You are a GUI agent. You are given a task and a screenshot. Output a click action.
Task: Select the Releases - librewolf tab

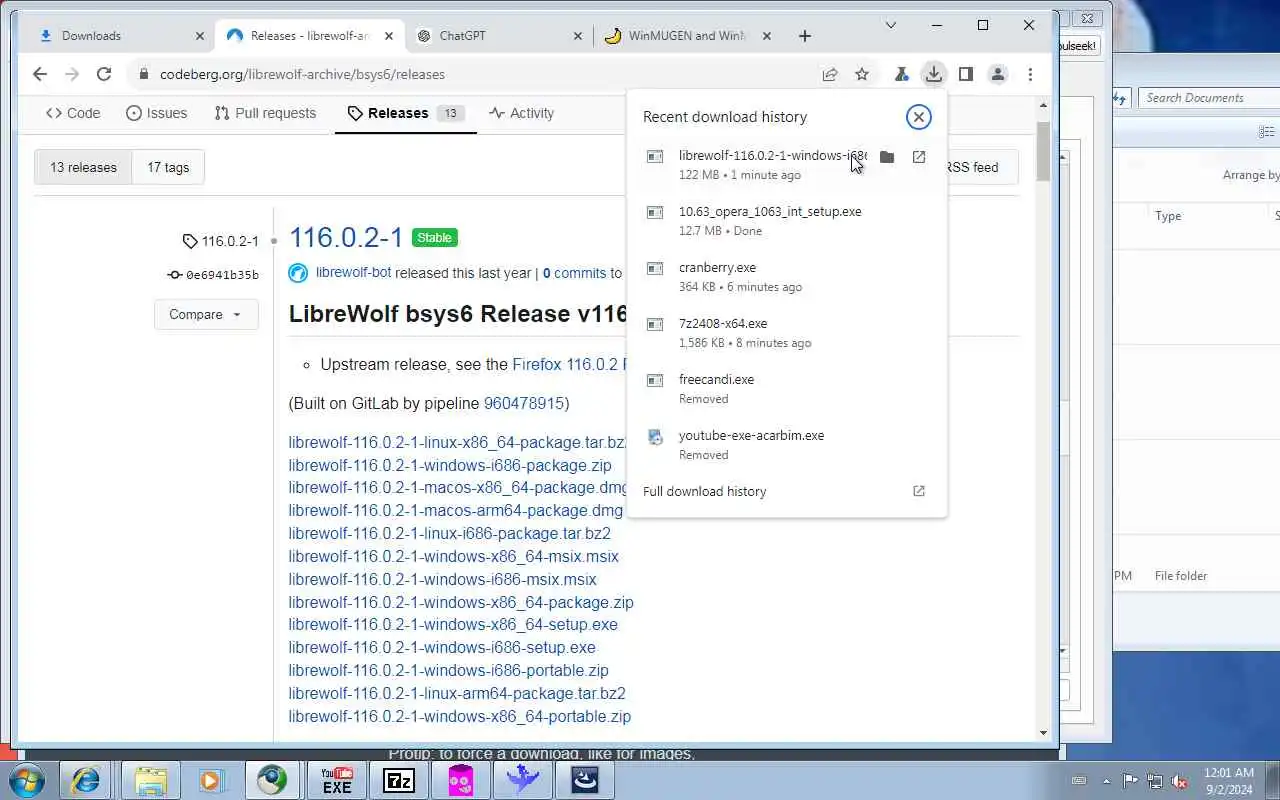(308, 36)
